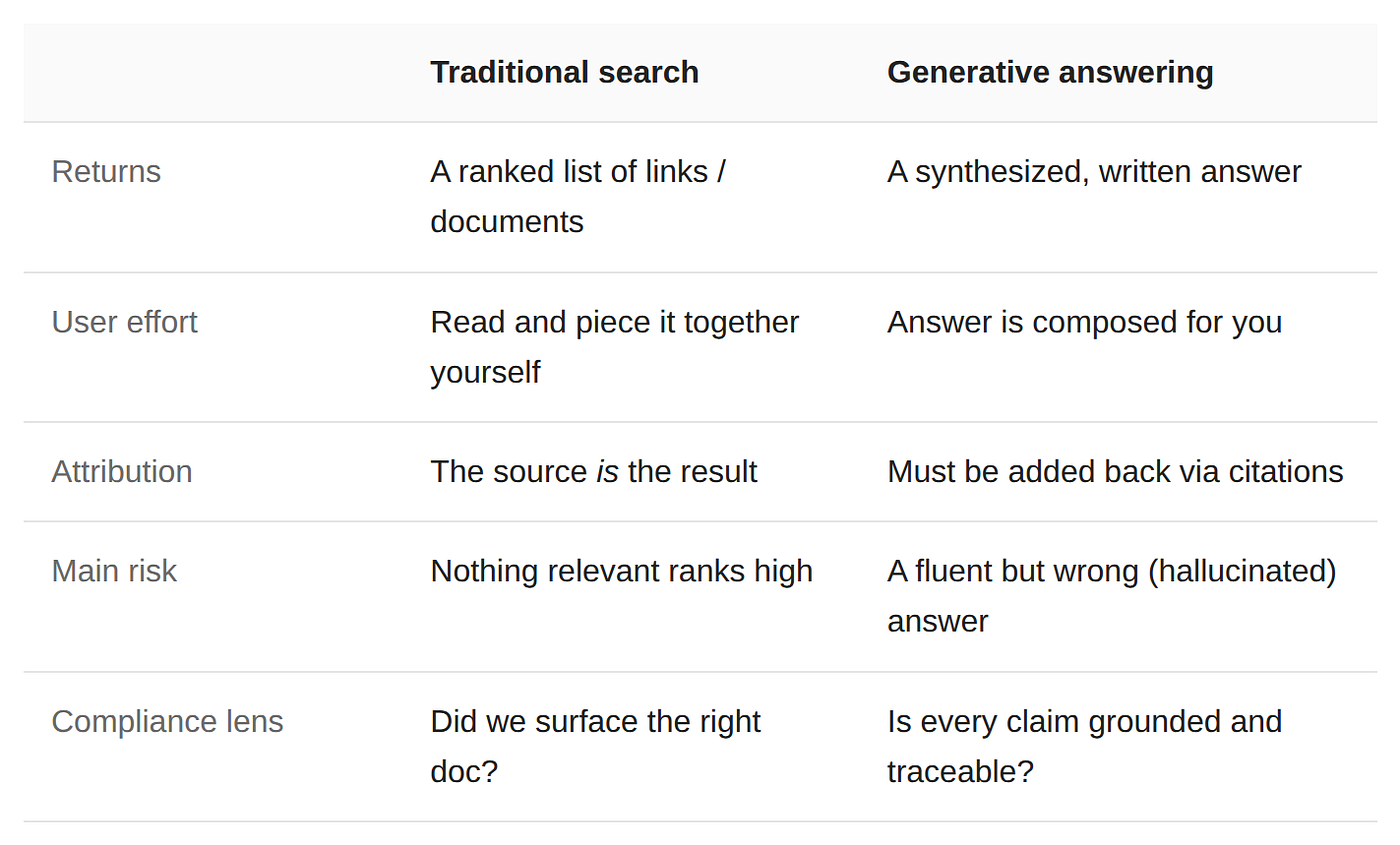Select the 'Main risk' row label

tap(114, 571)
